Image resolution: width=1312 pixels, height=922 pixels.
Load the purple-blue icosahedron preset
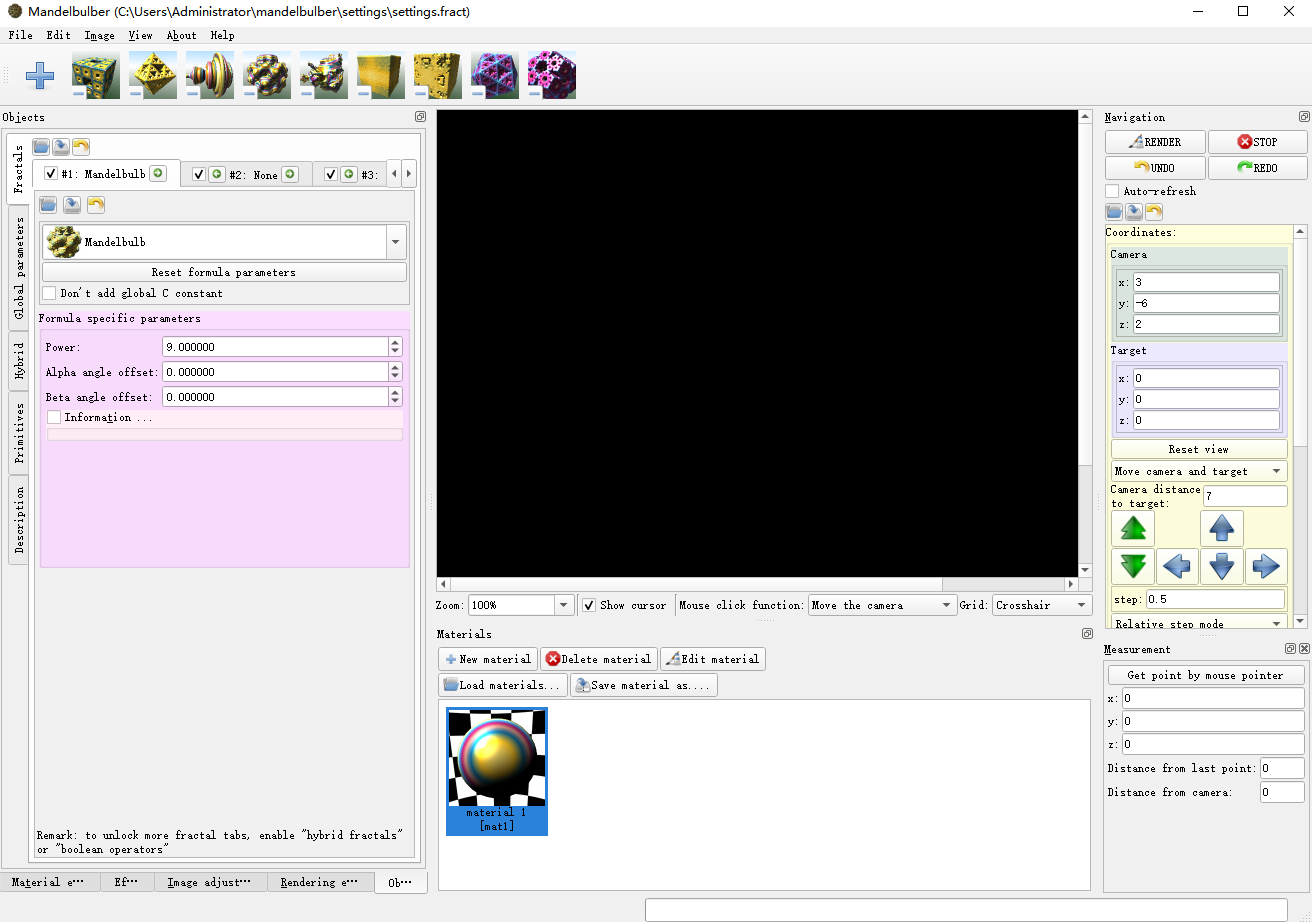(494, 75)
